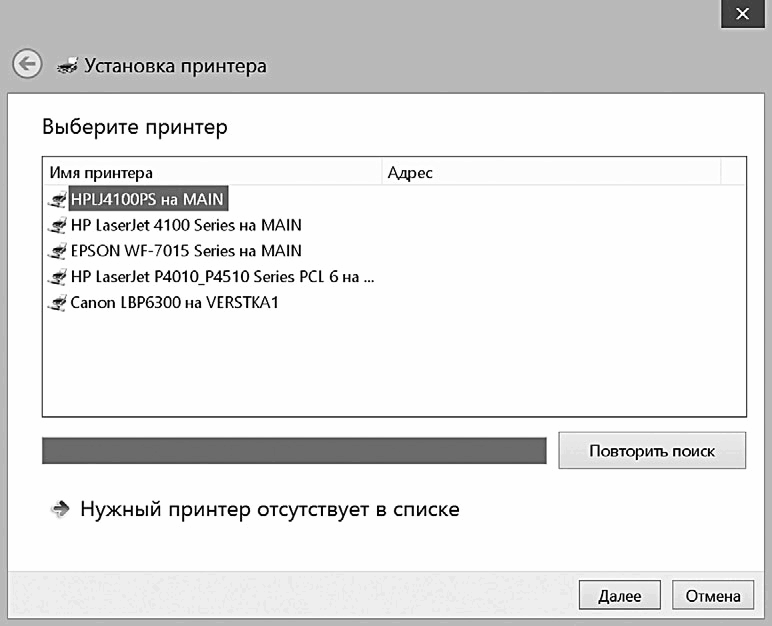This screenshot has width=772, height=626.
Task: Click the Далее button
Action: pyautogui.click(x=619, y=595)
